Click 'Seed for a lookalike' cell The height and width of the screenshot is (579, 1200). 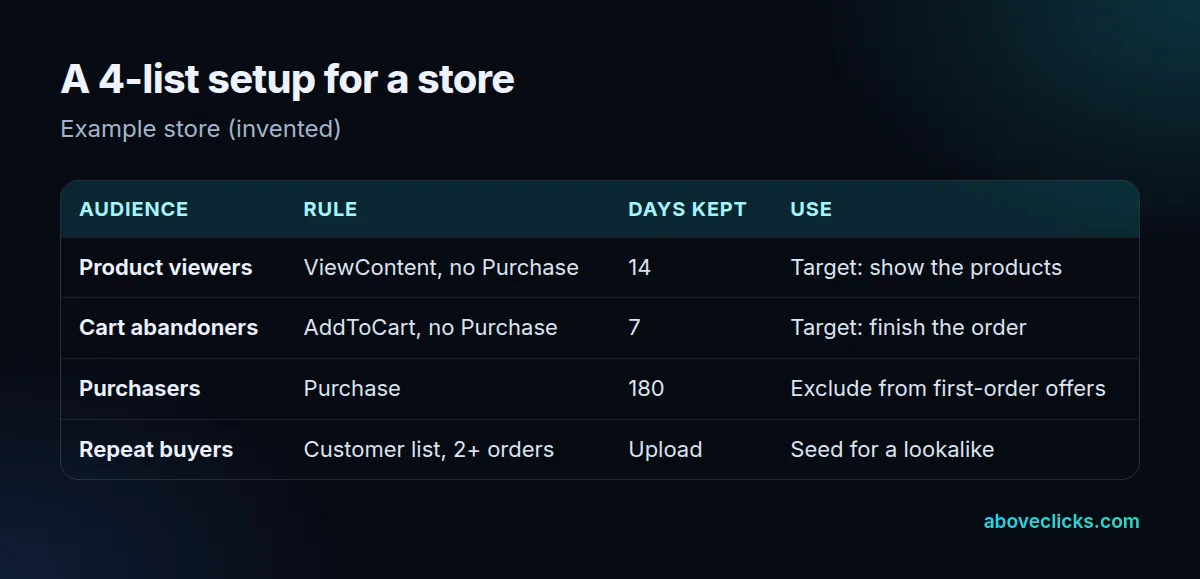tap(892, 450)
